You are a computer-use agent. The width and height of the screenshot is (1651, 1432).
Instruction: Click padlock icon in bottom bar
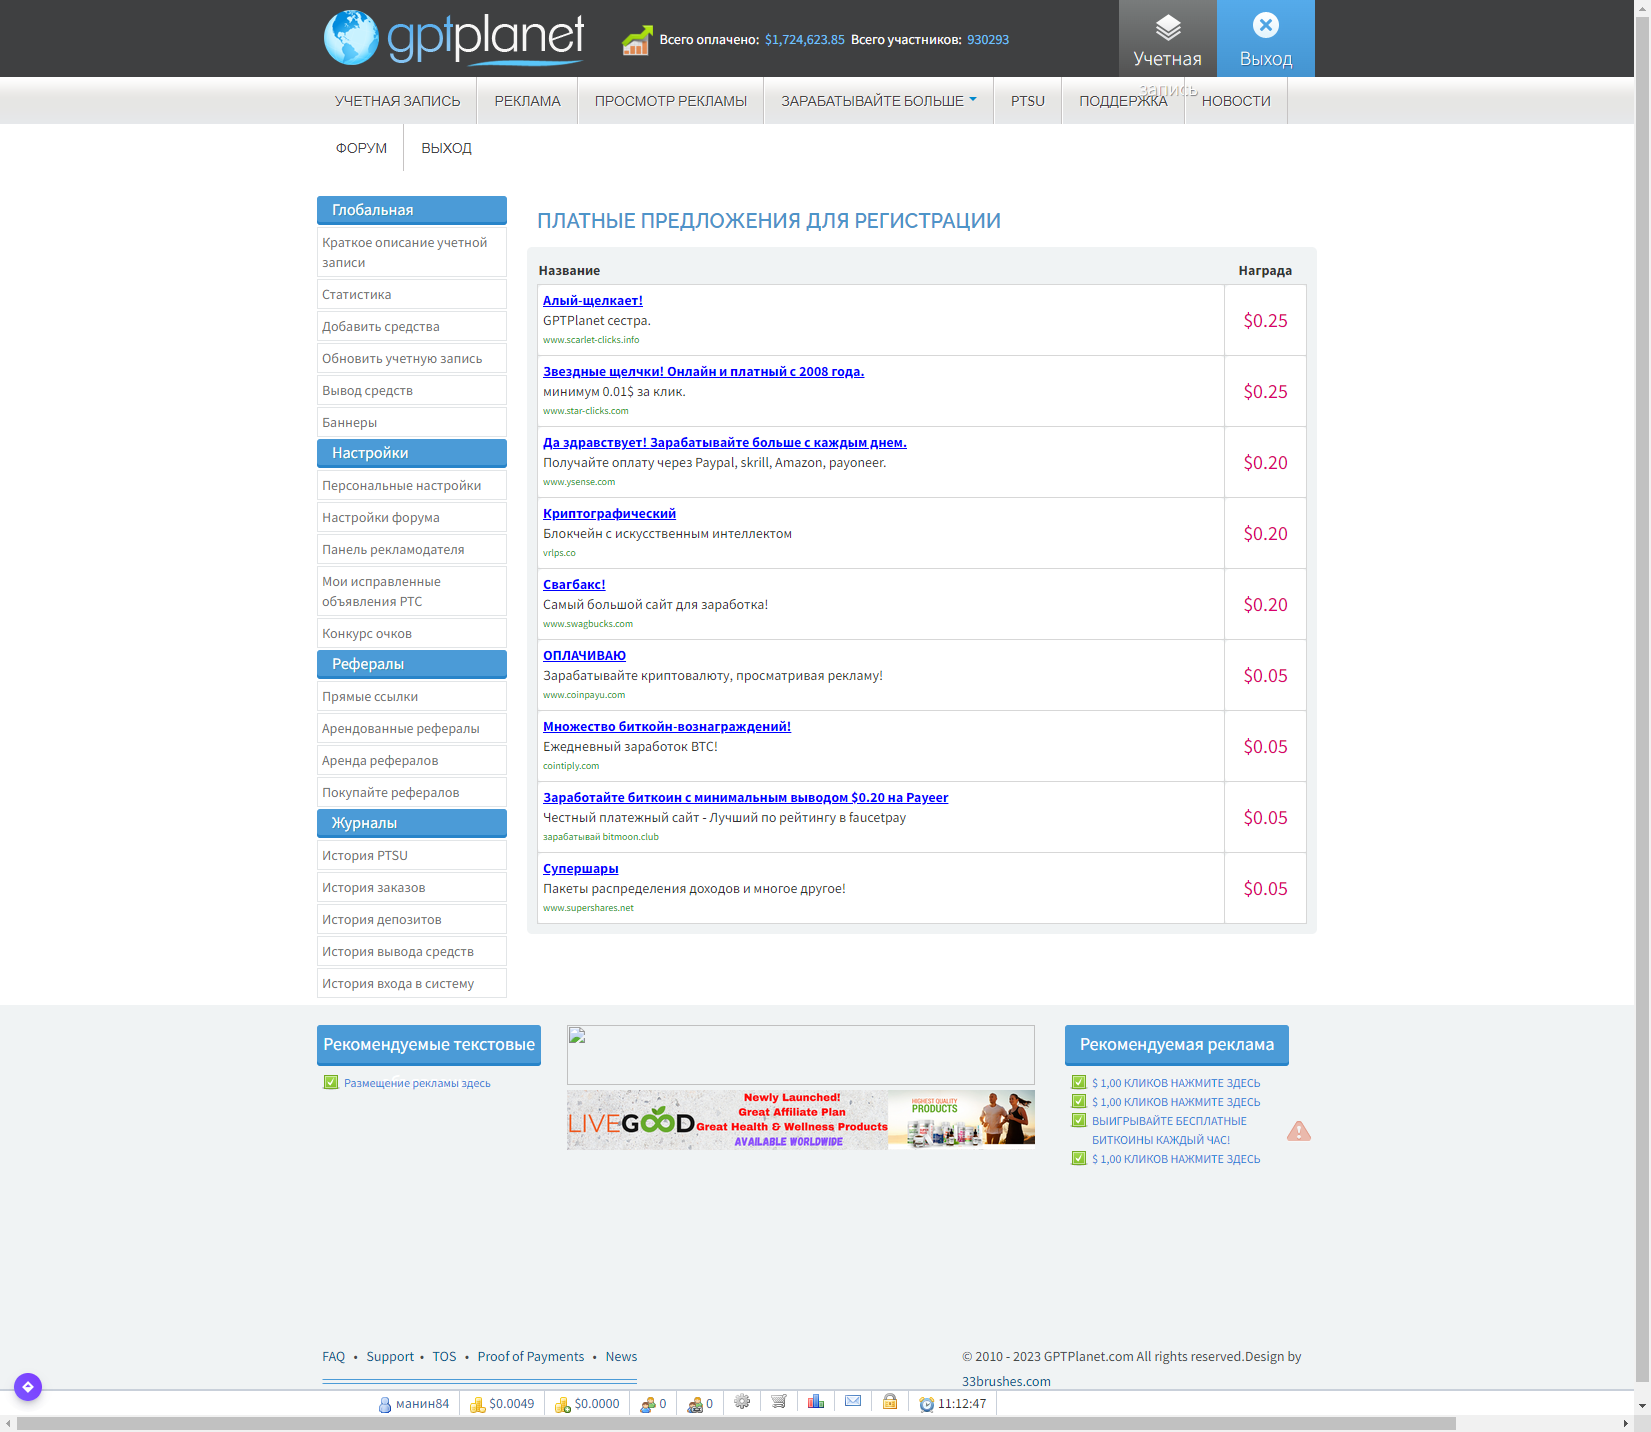[890, 1402]
